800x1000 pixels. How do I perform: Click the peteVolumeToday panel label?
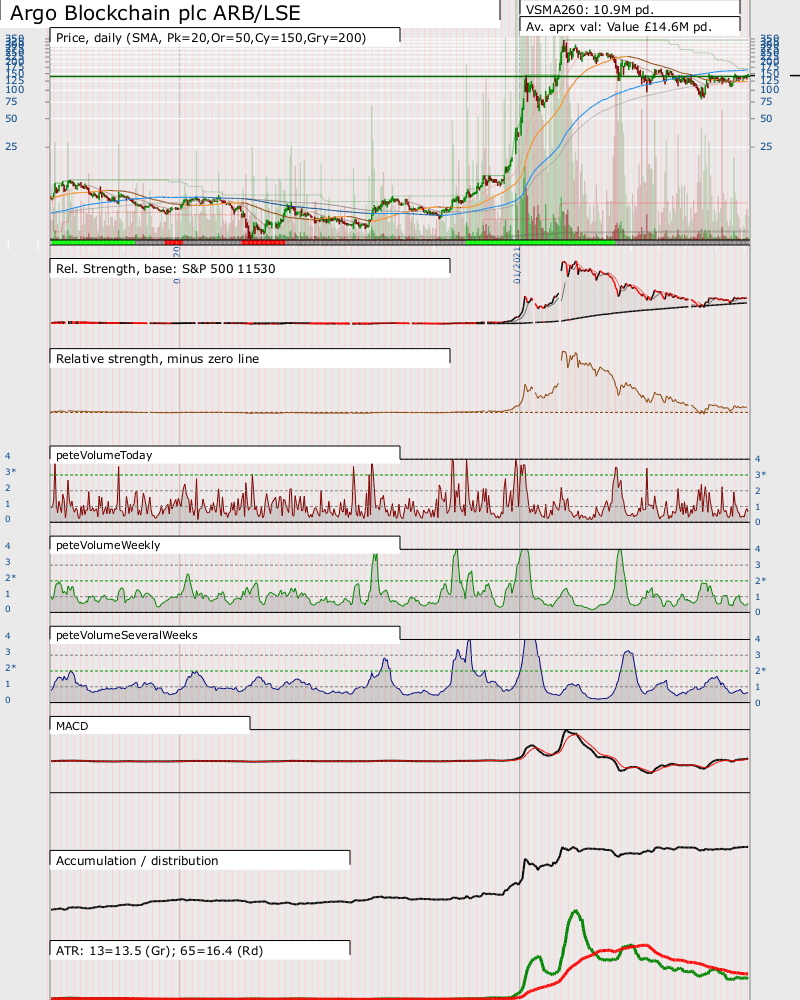[104, 455]
